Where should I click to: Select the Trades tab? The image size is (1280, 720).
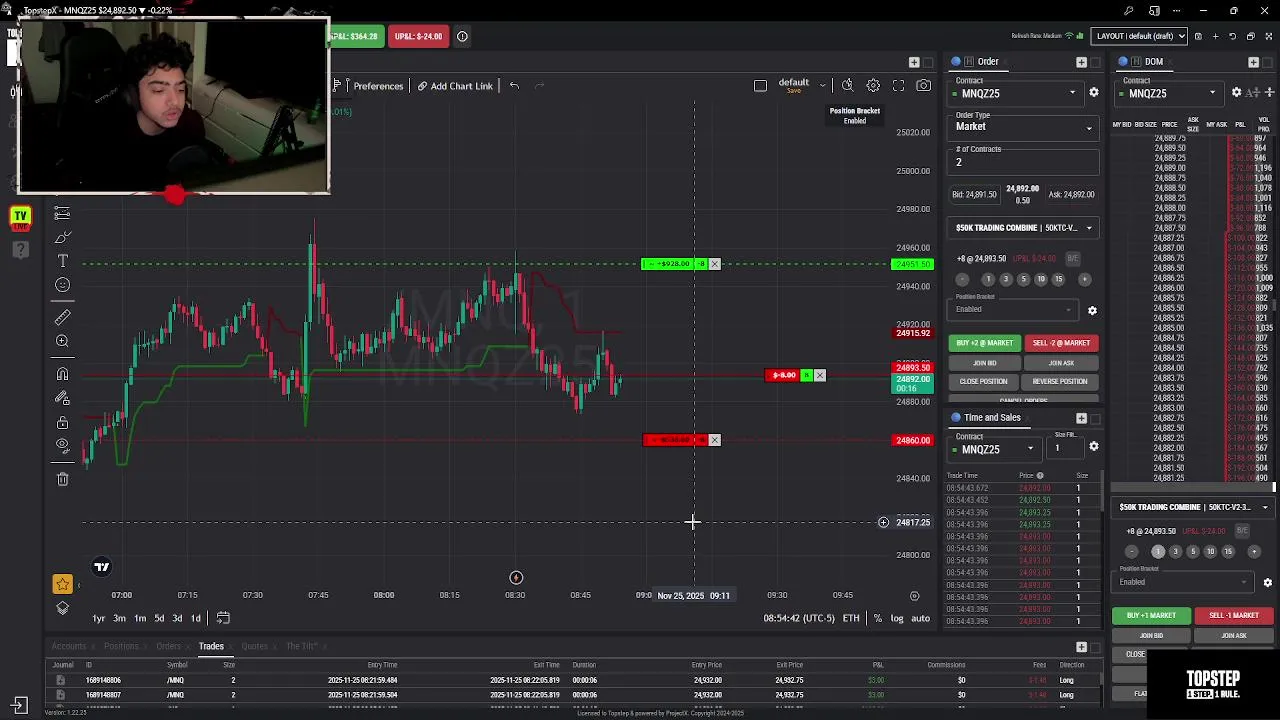[211, 646]
